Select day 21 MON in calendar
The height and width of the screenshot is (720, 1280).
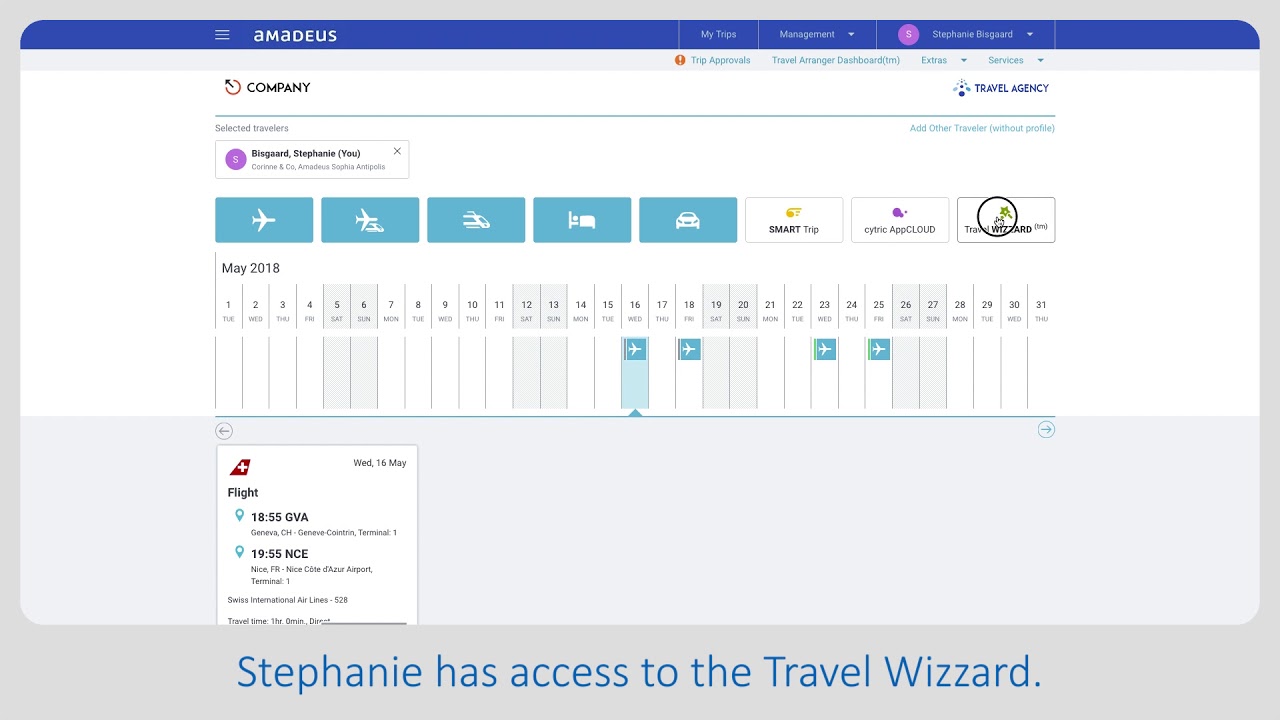pos(770,311)
